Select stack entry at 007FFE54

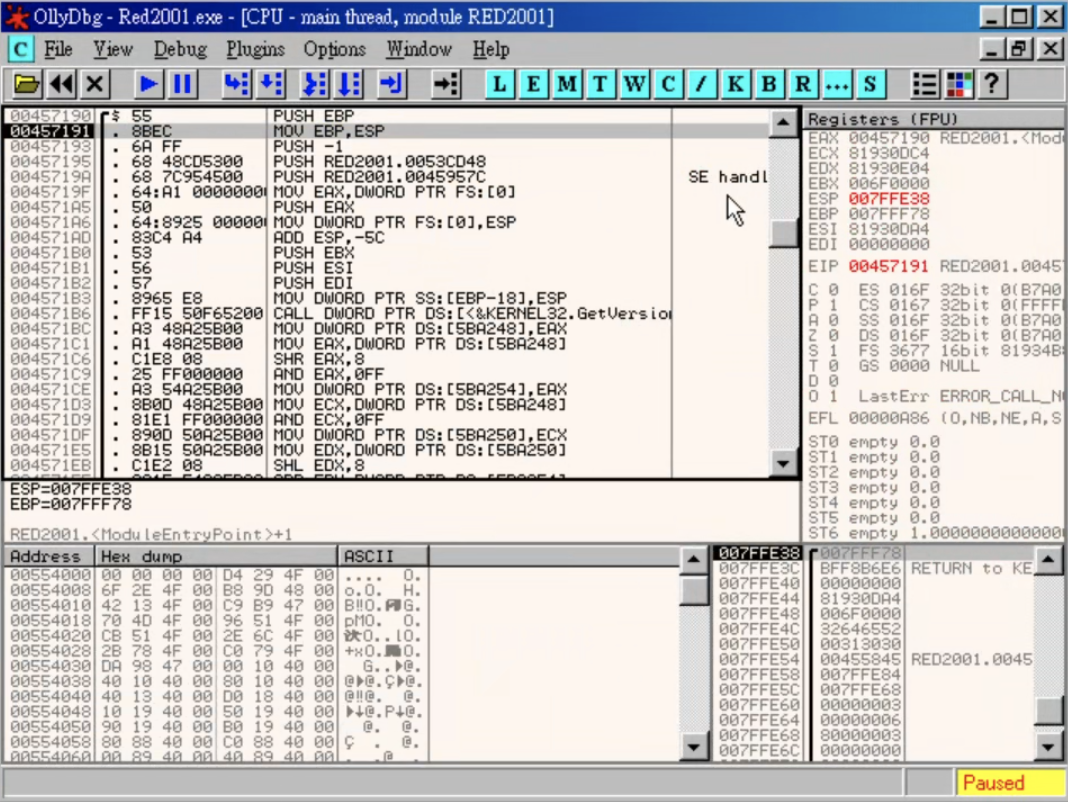point(875,660)
